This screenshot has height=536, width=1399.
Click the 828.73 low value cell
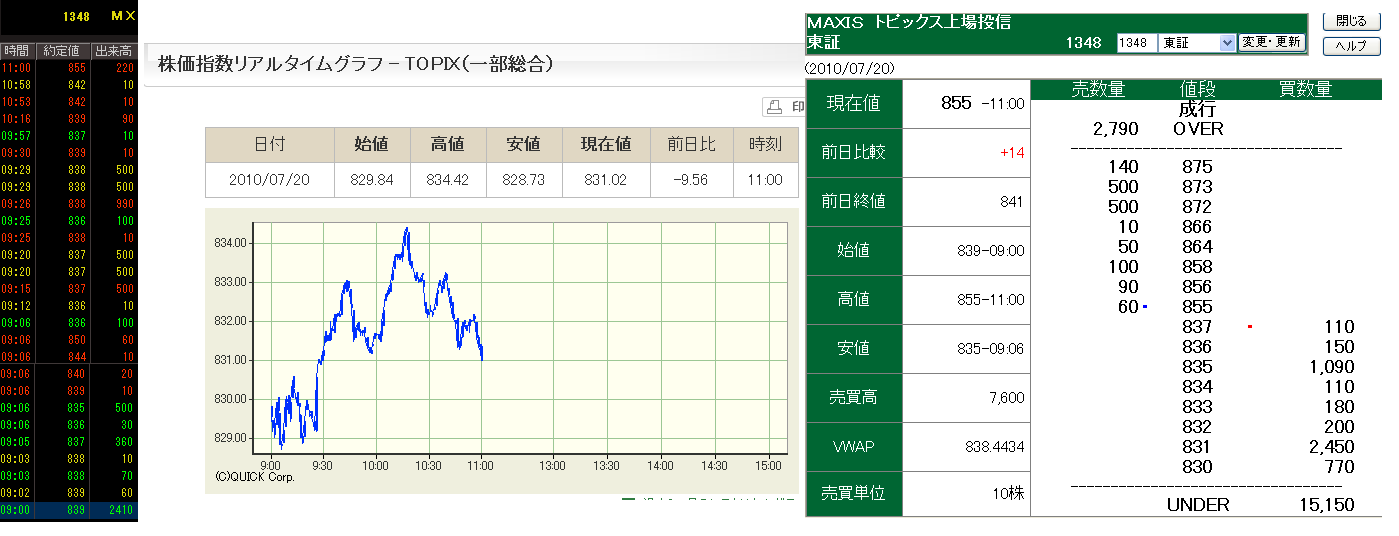point(523,180)
